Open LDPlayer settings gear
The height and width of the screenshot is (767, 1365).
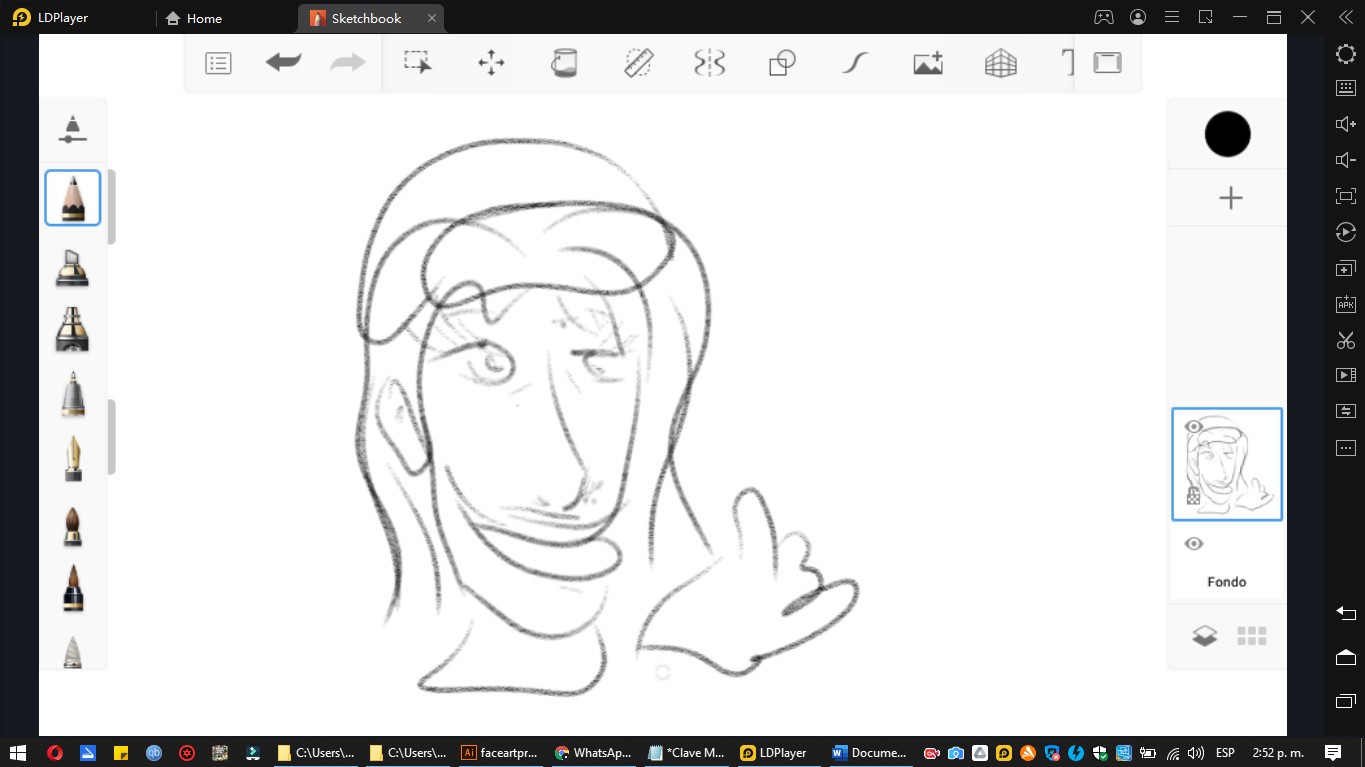pos(1346,54)
